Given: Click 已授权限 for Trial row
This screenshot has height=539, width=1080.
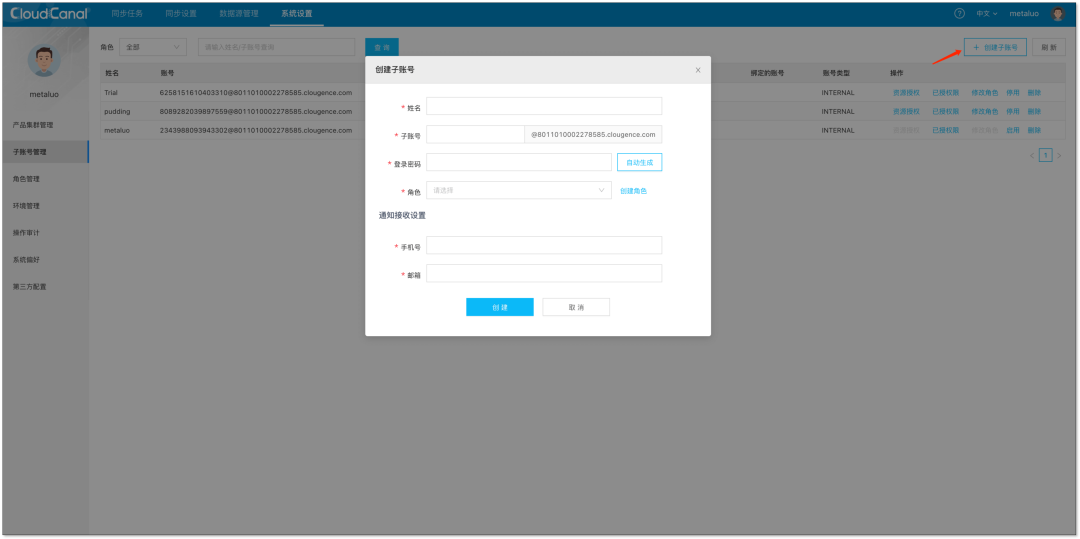Looking at the screenshot, I should (x=946, y=92).
